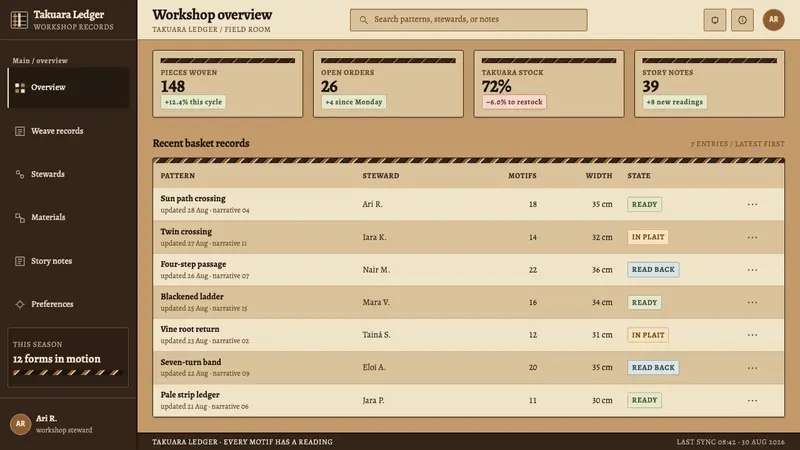Click IN PLAIT status of Vine root return
This screenshot has height=450, width=800.
648,335
